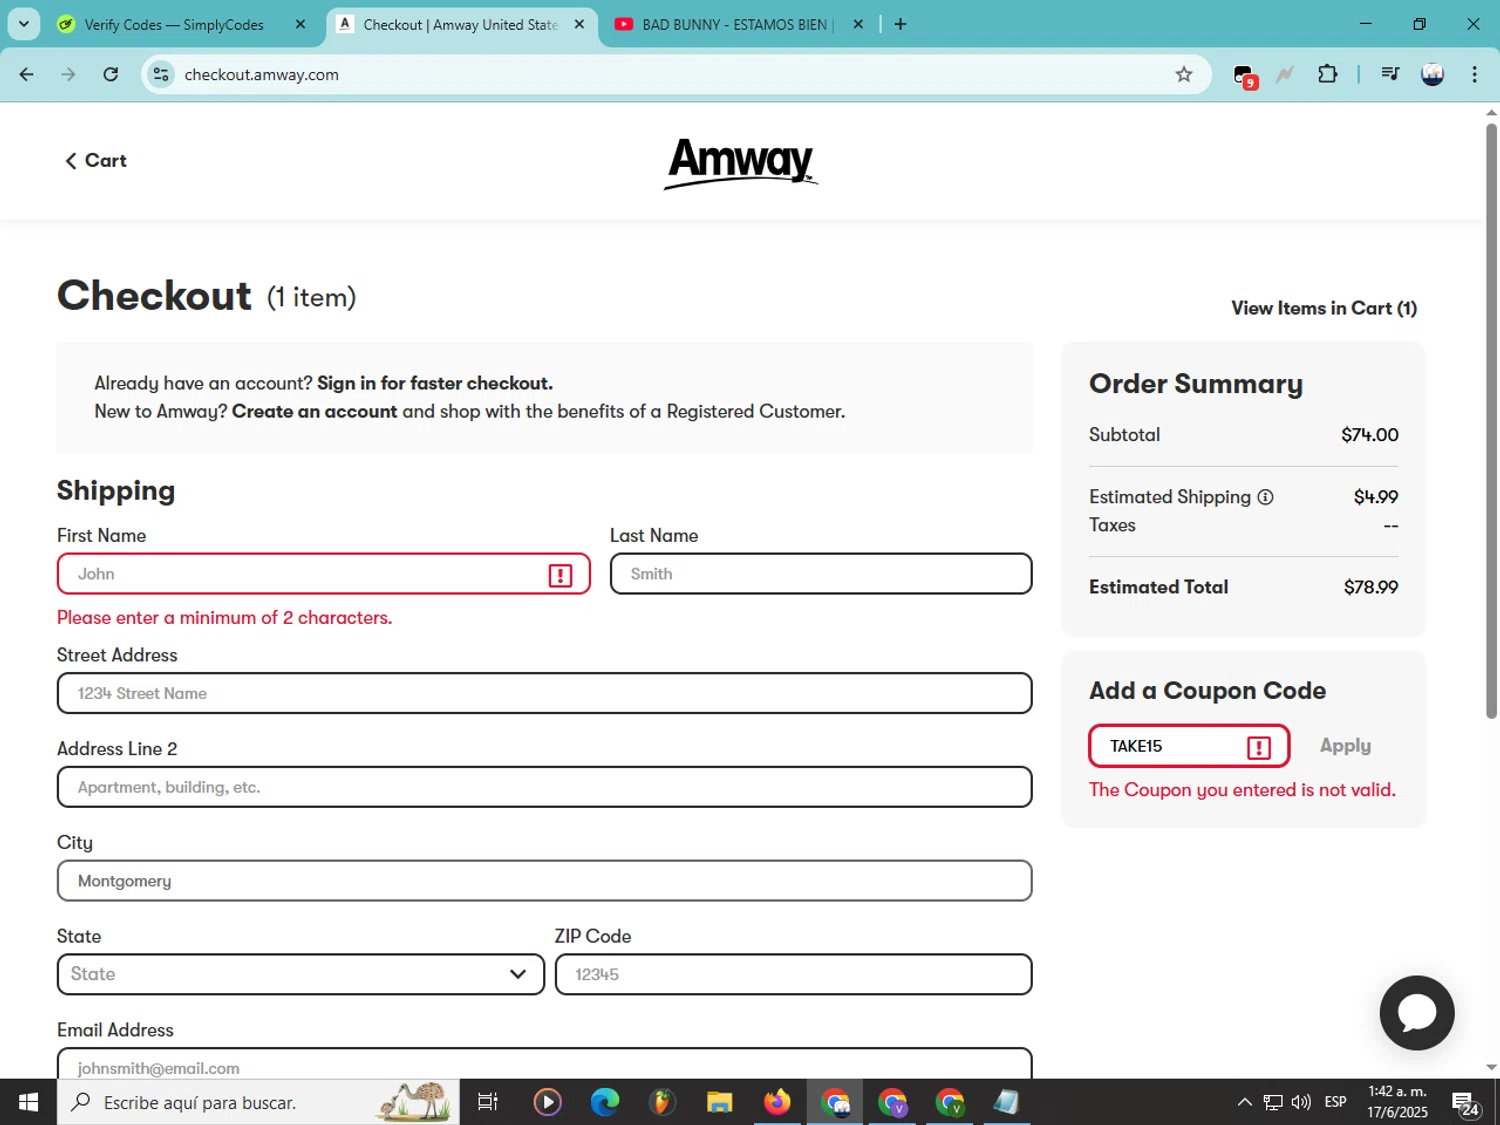Go back to Cart
The height and width of the screenshot is (1125, 1500).
[96, 161]
